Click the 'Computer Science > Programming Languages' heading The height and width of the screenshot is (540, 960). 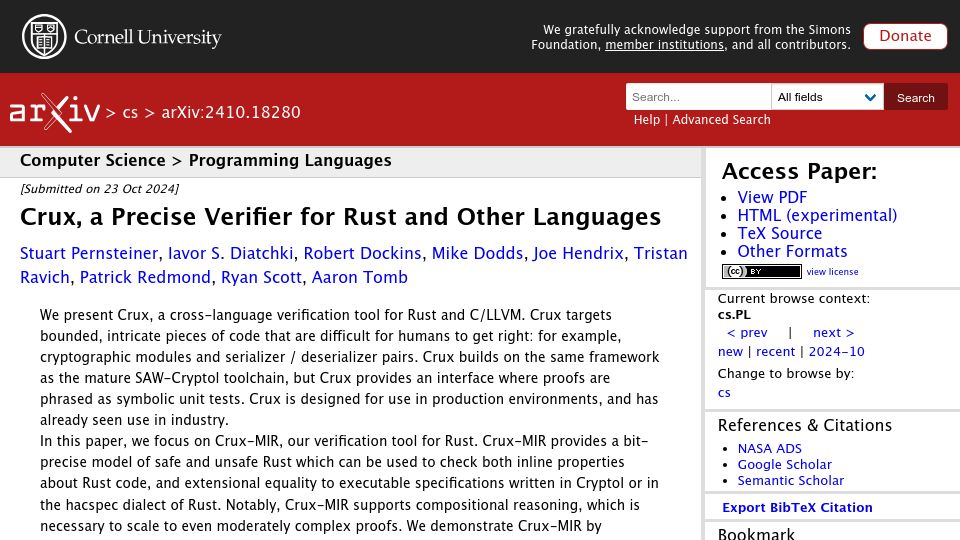(206, 160)
